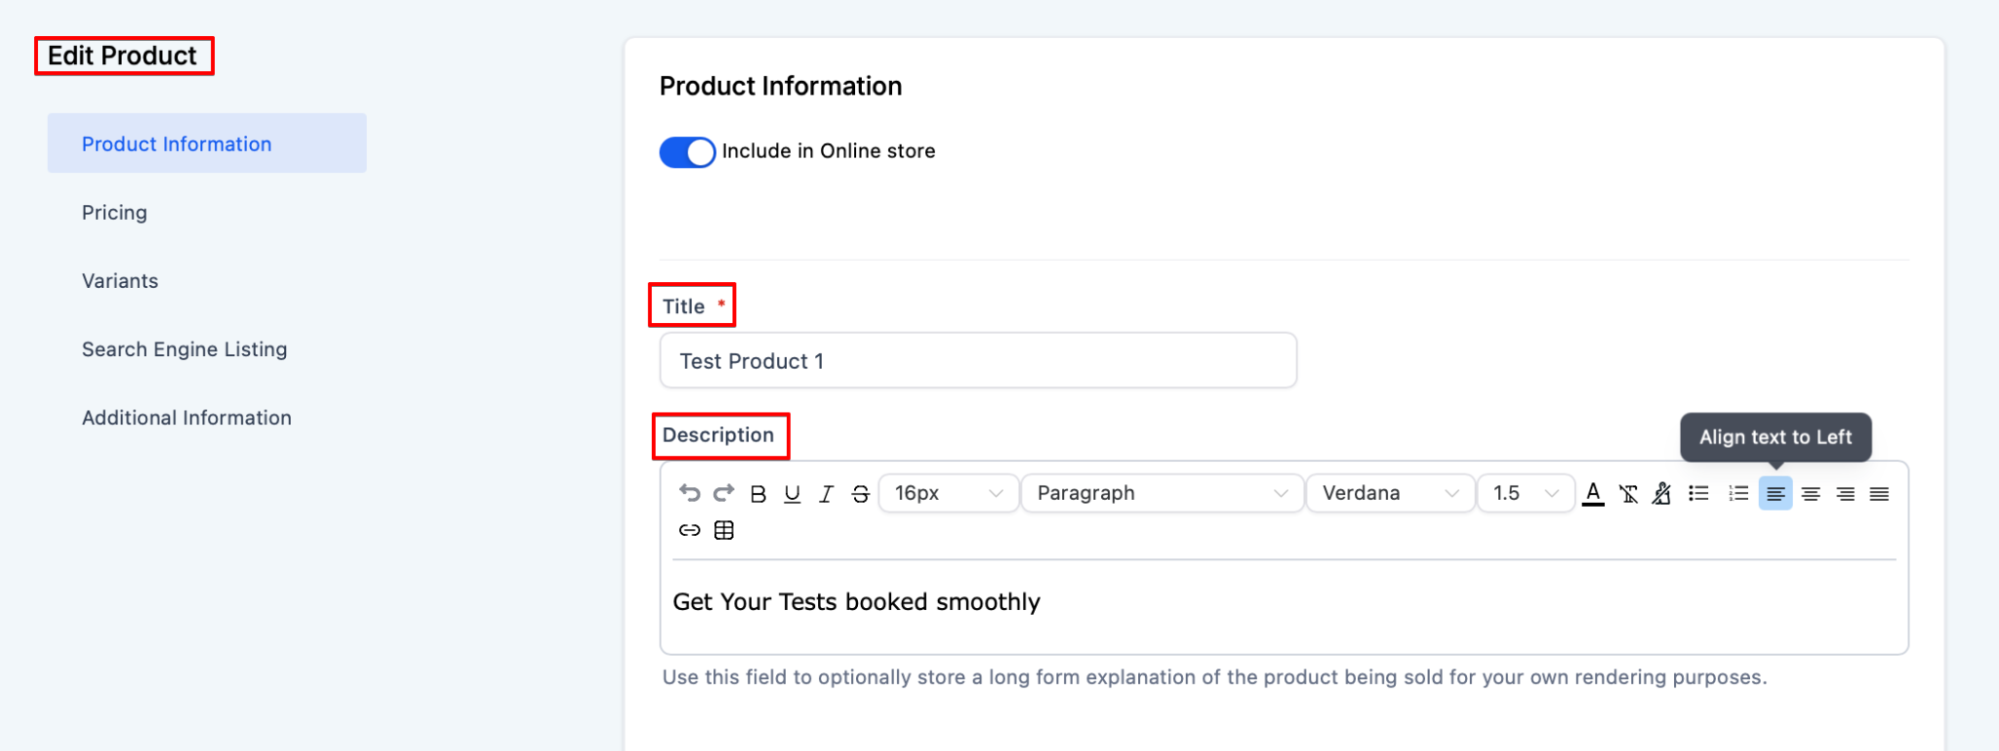Screen dimensions: 1999x751
Task: Toggle italic formatting
Action: click(826, 494)
